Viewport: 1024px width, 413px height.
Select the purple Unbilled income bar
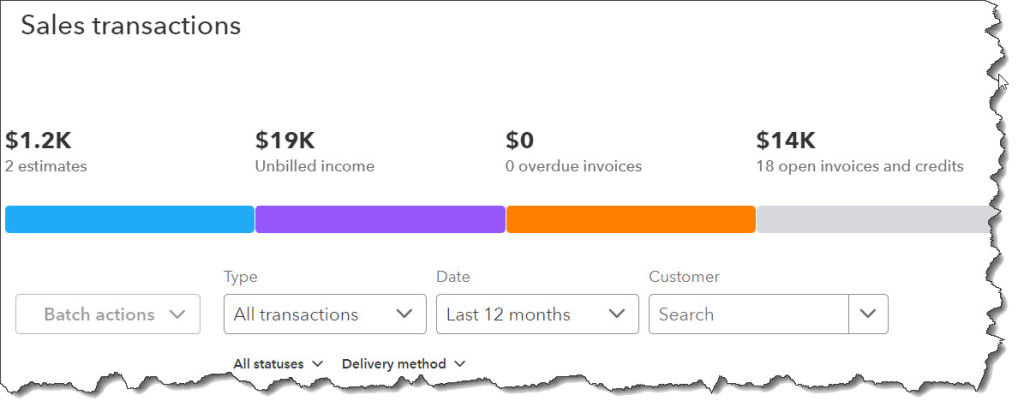[380, 220]
